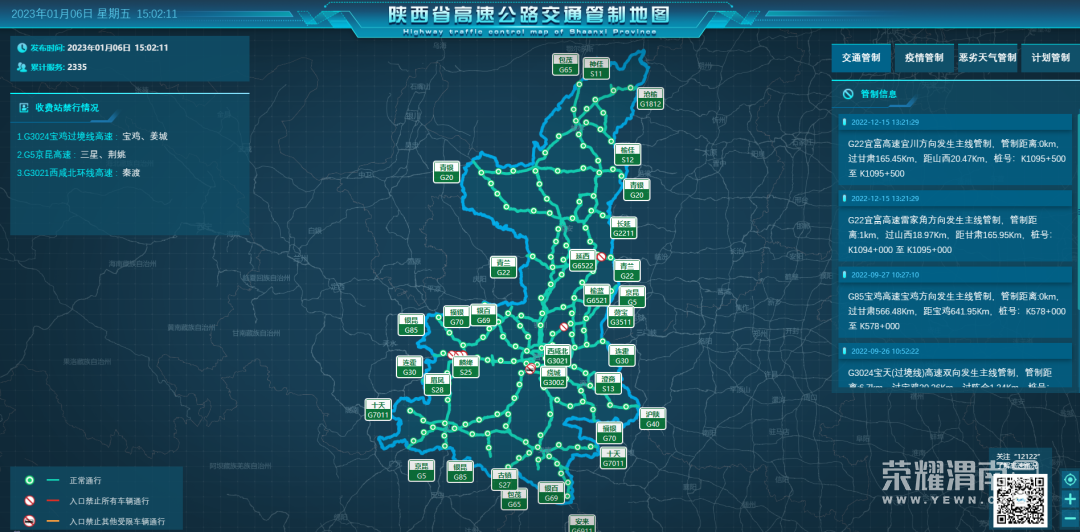Open the 恶劣天气管制 tab
1080x532 pixels.
(x=987, y=58)
